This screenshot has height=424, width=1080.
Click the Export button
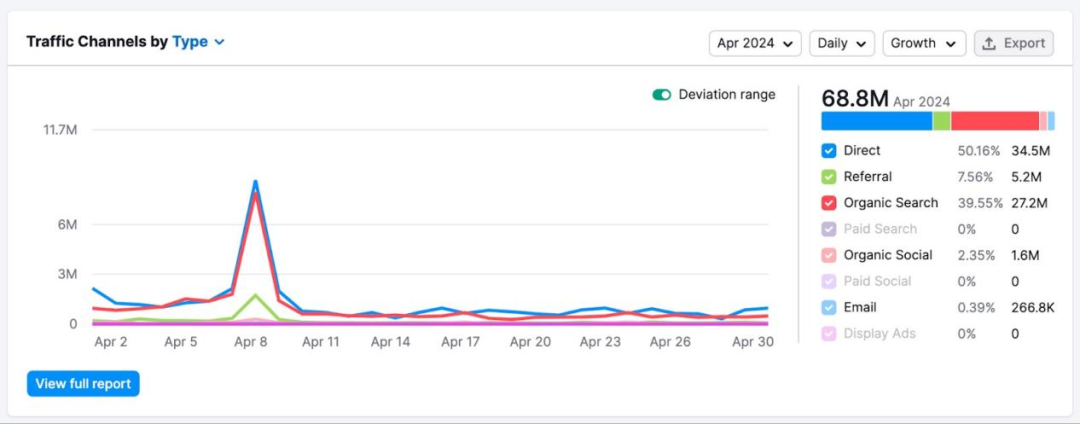pyautogui.click(x=1013, y=44)
